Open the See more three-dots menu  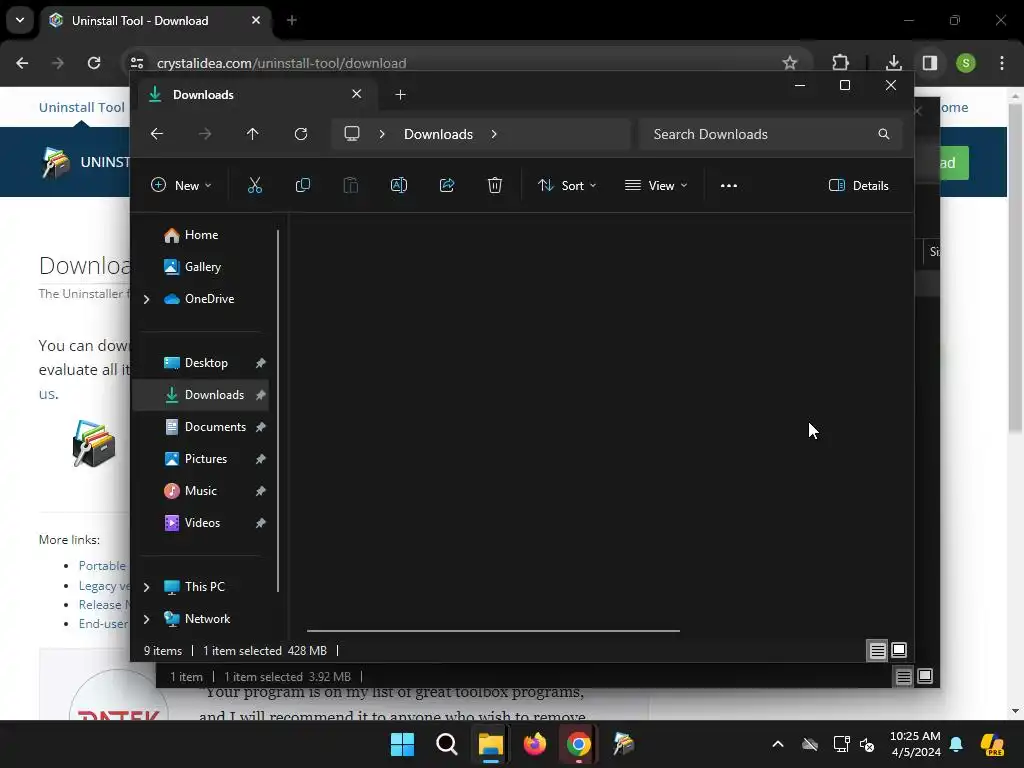click(x=729, y=185)
